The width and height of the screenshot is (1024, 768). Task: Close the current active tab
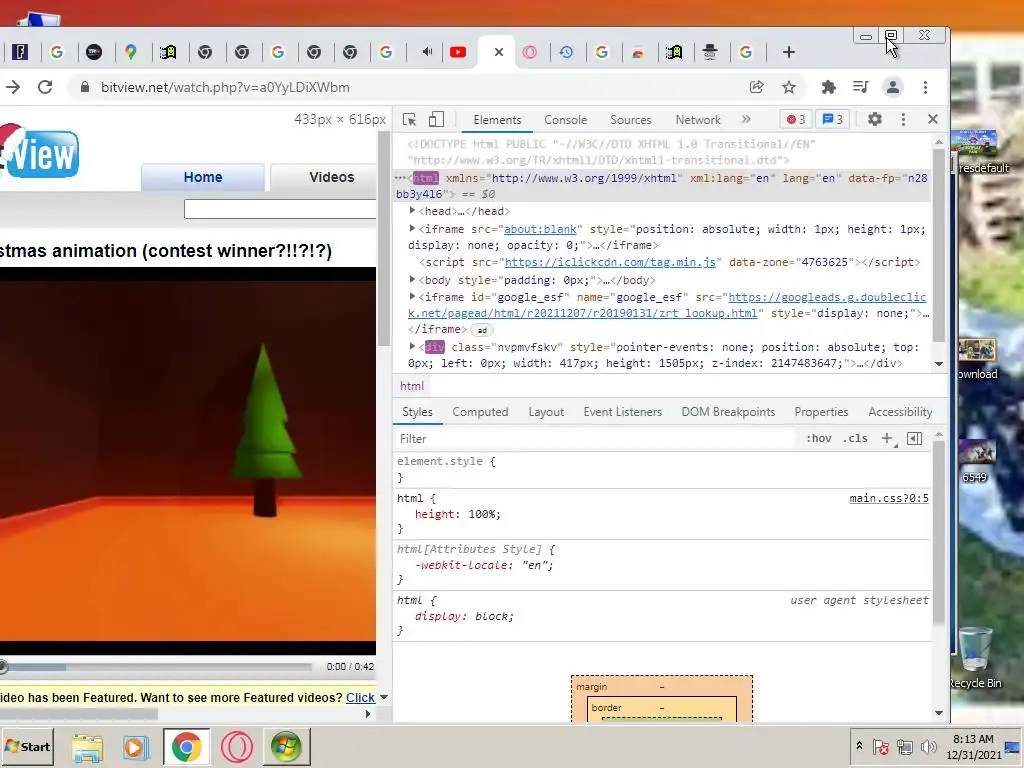coord(498,52)
